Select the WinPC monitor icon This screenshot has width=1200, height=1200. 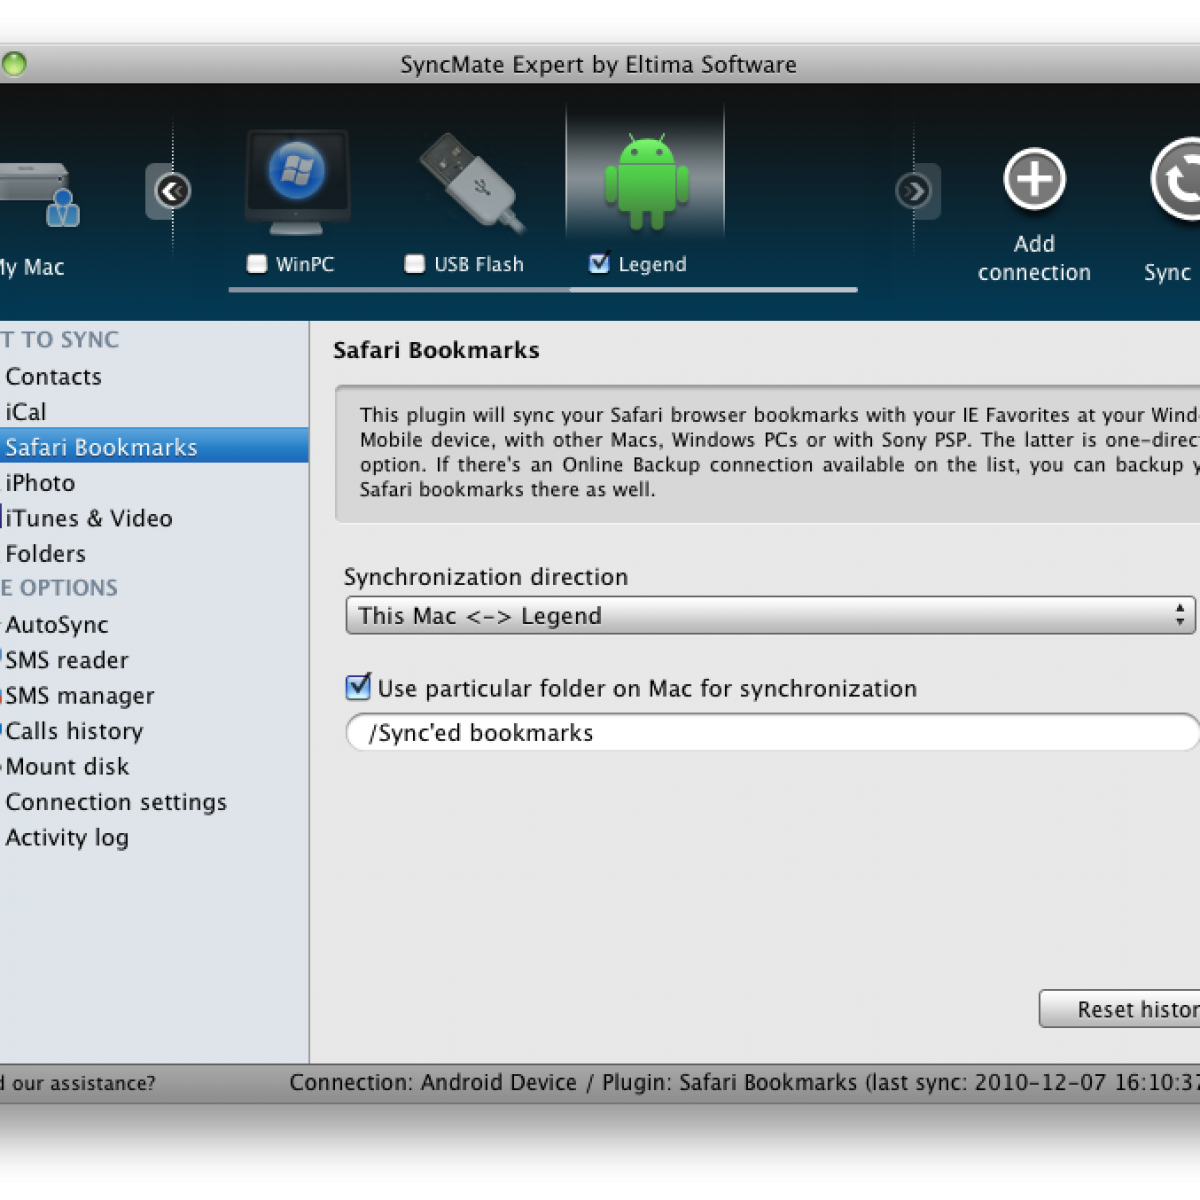pos(297,180)
